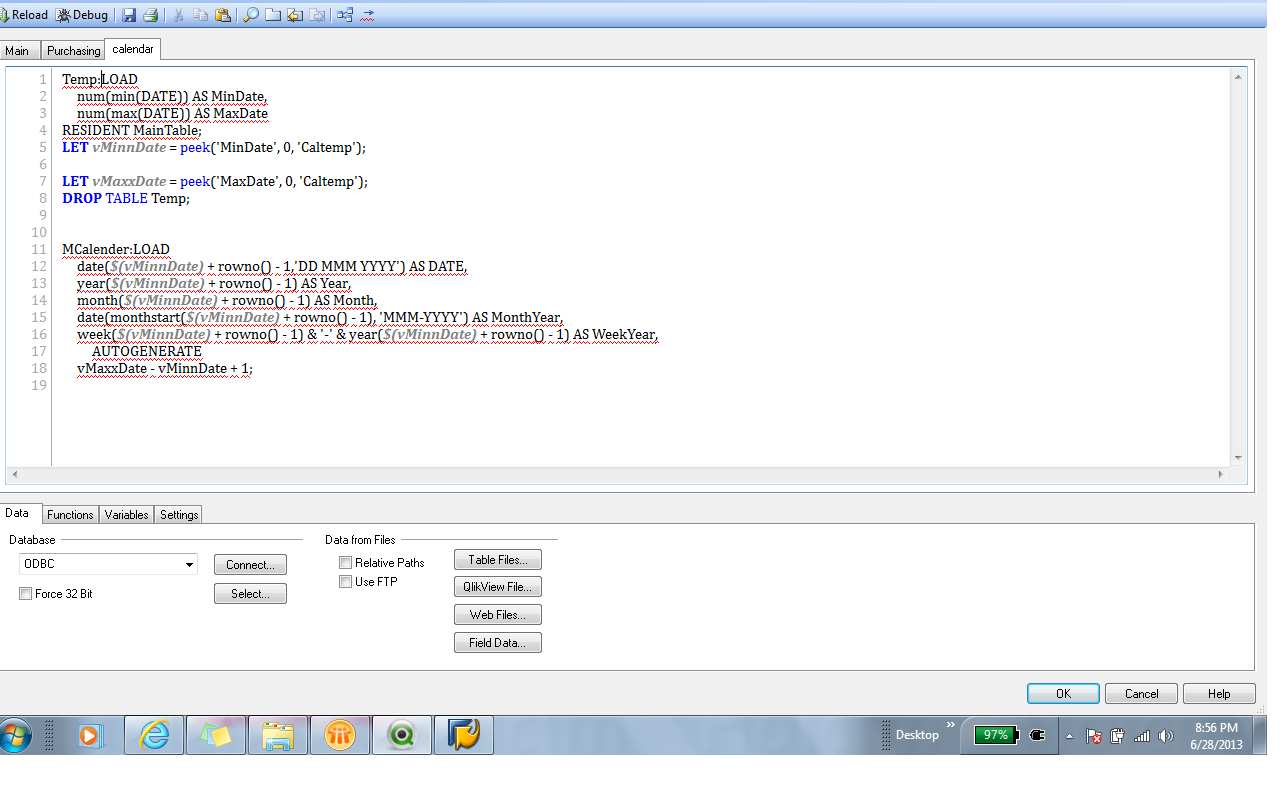
Task: Click 'vMaxxDate - vMinnDate + 1;' line
Action: pos(165,368)
